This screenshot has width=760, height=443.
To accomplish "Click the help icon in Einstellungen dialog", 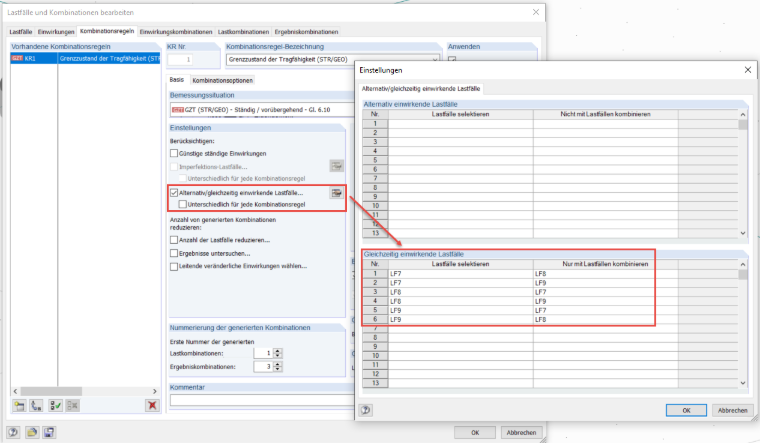I will coord(365,410).
